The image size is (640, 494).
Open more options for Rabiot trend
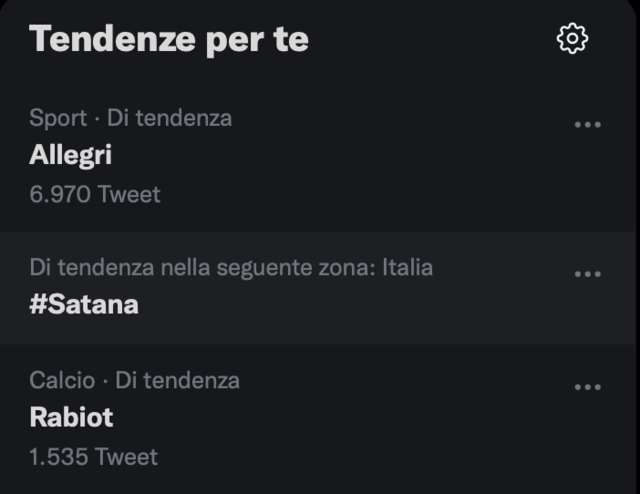pyautogui.click(x=587, y=387)
